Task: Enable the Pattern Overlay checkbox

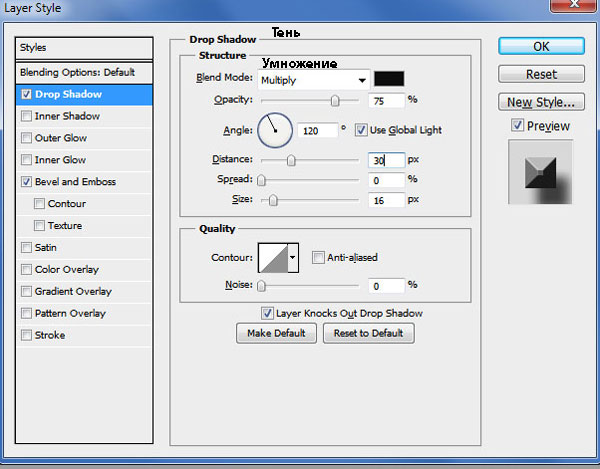Action: tap(26, 313)
